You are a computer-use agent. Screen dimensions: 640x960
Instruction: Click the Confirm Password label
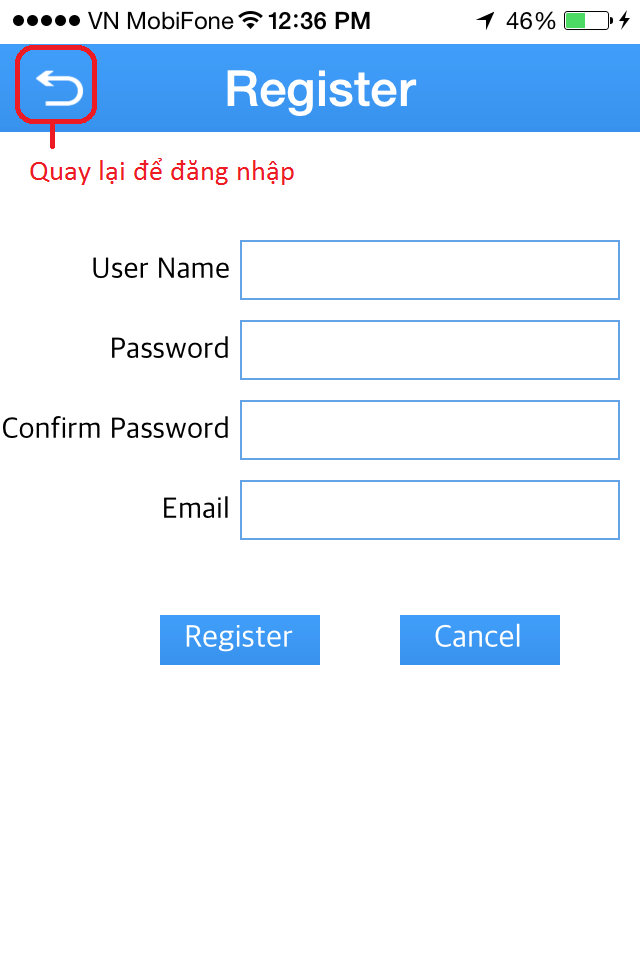116,428
